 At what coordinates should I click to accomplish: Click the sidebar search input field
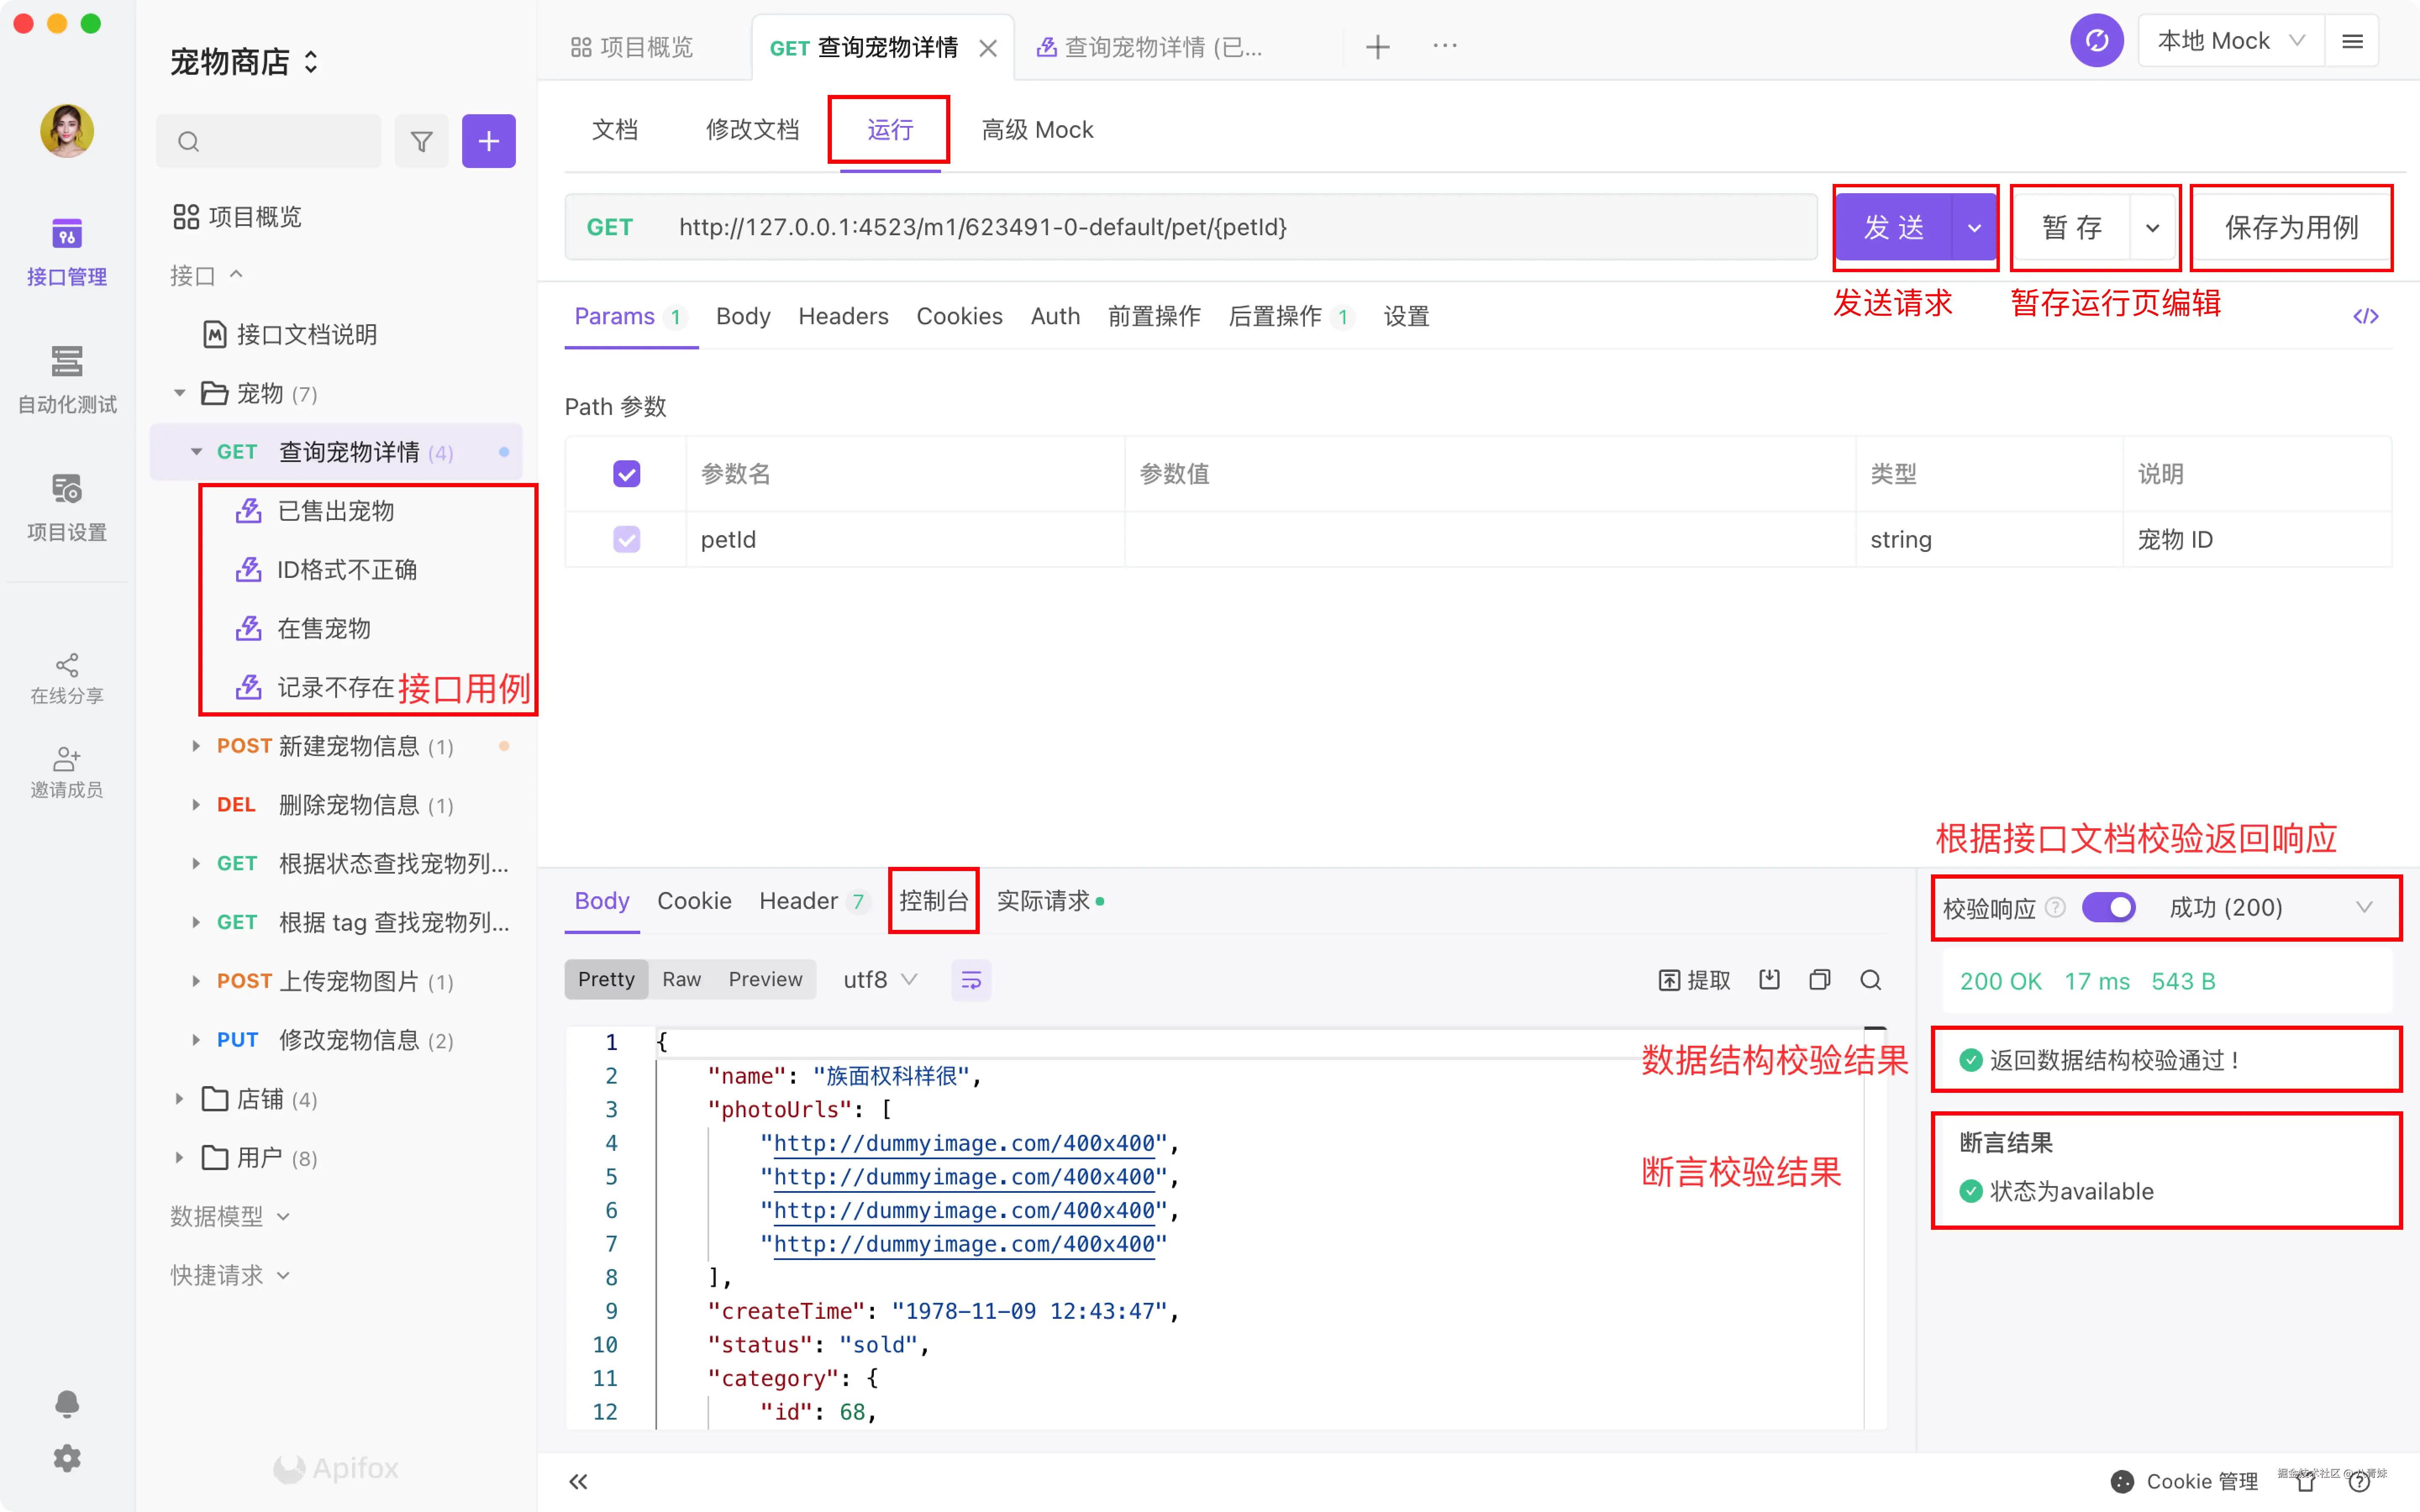(x=280, y=142)
